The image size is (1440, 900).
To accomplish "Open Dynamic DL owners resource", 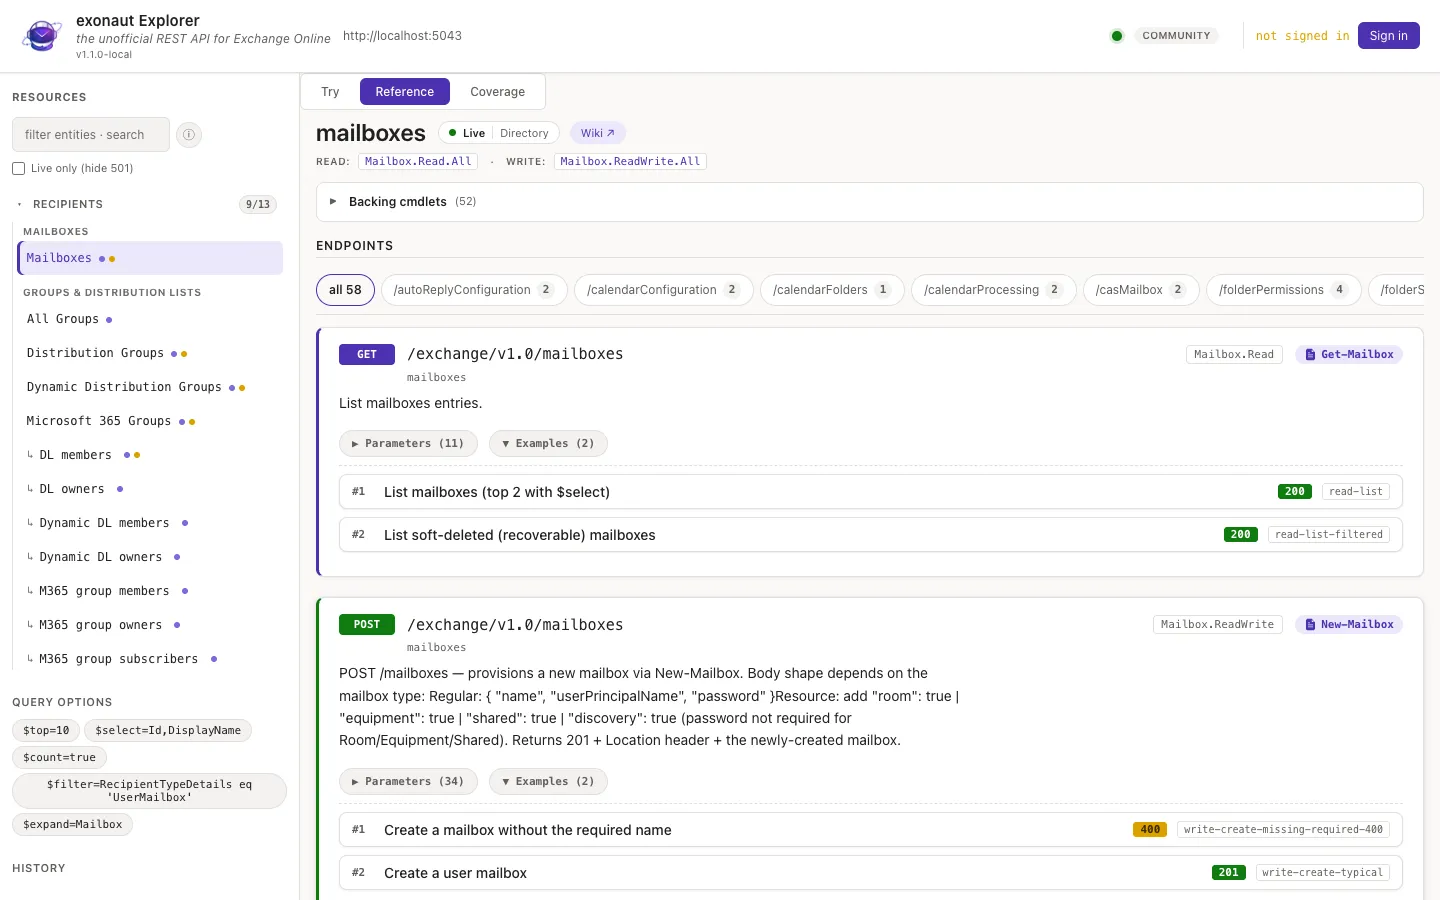I will (x=151, y=557).
